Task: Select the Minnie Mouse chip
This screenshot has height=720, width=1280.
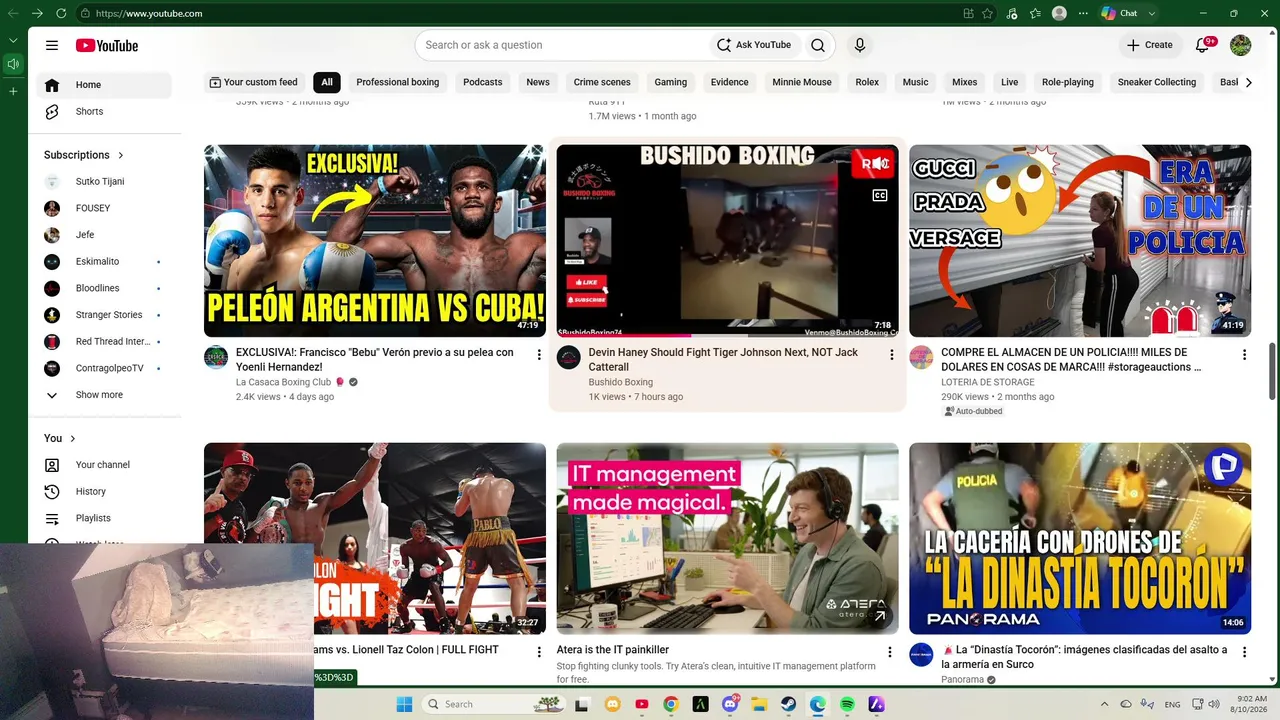Action: click(802, 82)
